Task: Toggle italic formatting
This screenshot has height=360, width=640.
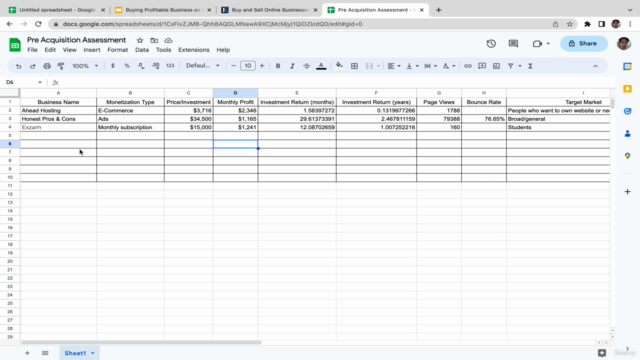Action: tap(292, 66)
